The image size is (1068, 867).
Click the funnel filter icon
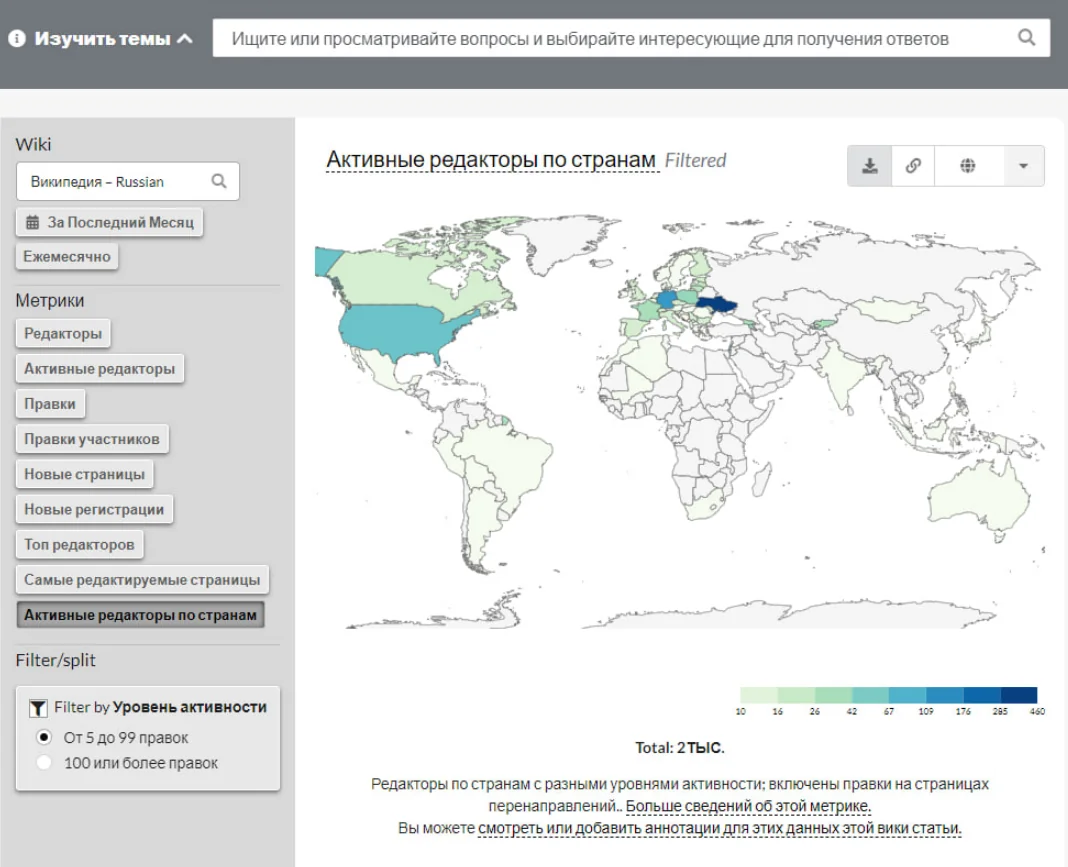(38, 708)
